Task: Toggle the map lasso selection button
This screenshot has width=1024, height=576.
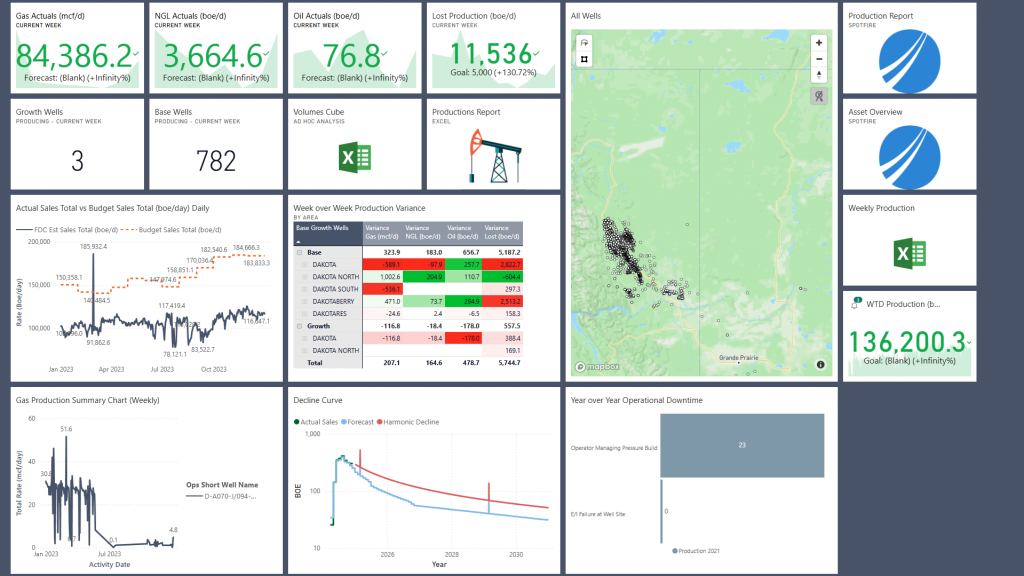Action: pos(584,43)
